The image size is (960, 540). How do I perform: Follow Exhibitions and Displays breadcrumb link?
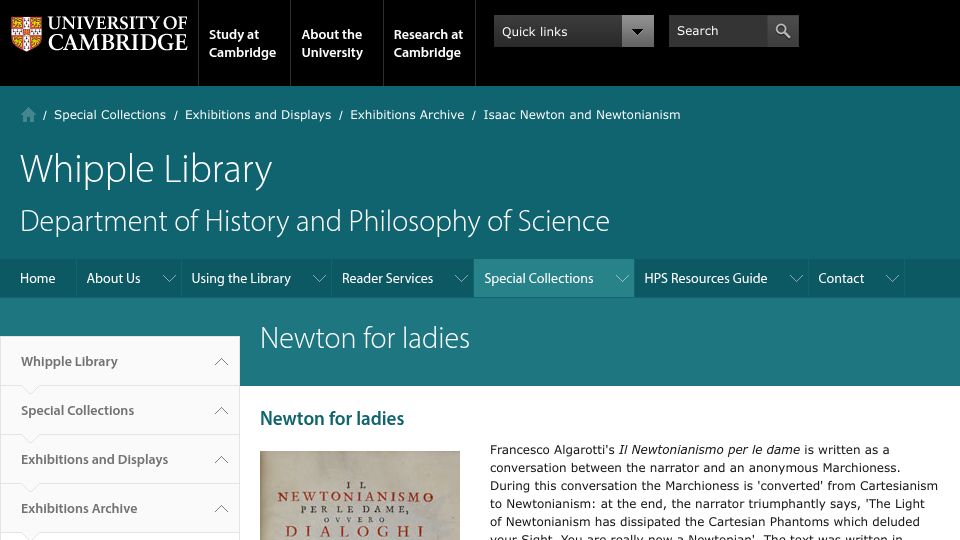[258, 114]
